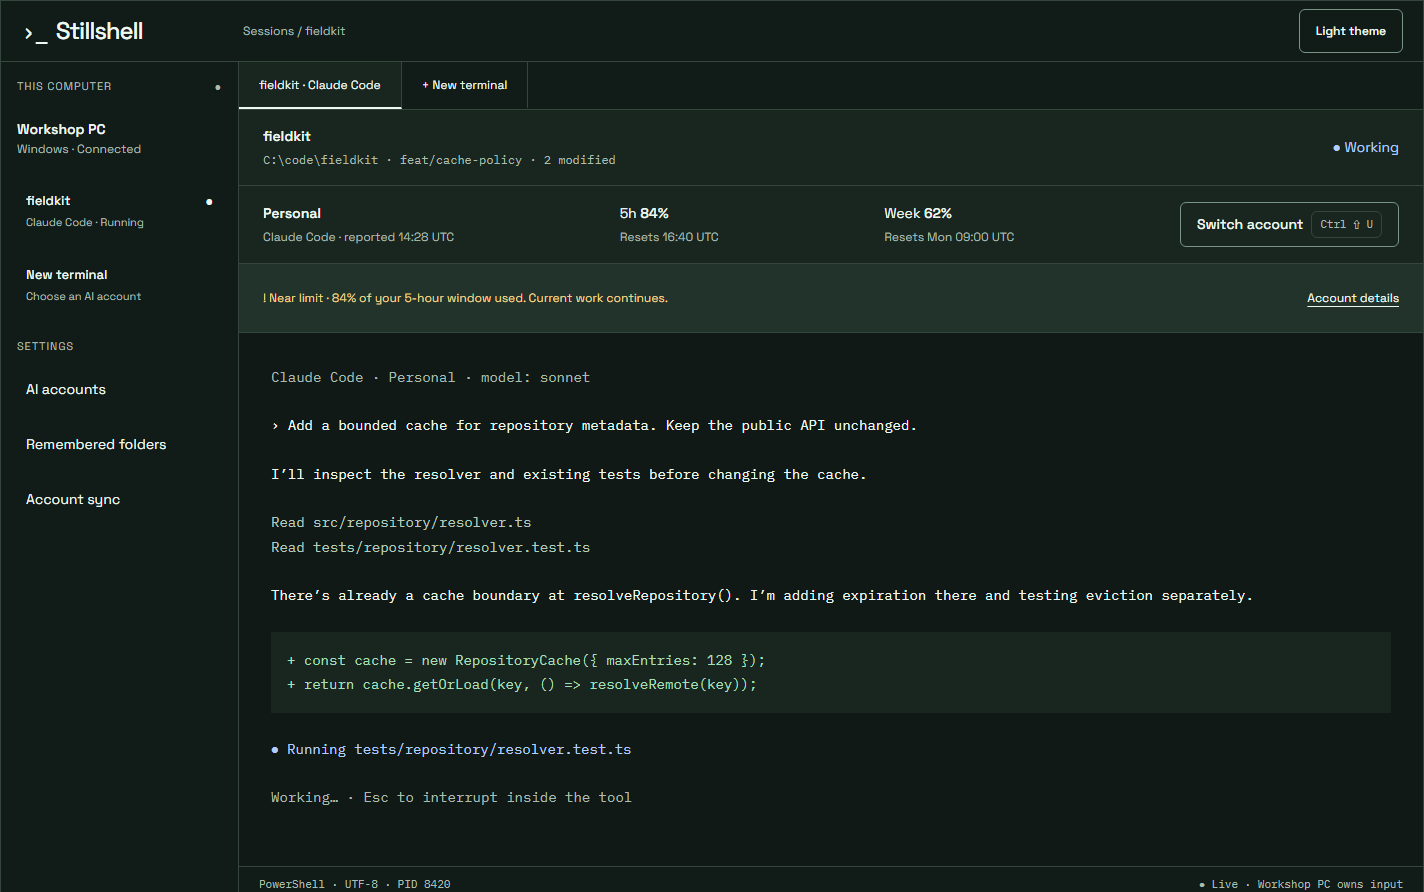Click "Claude Code · reported 14:28 UTC" text
1424x892 pixels.
(x=358, y=237)
